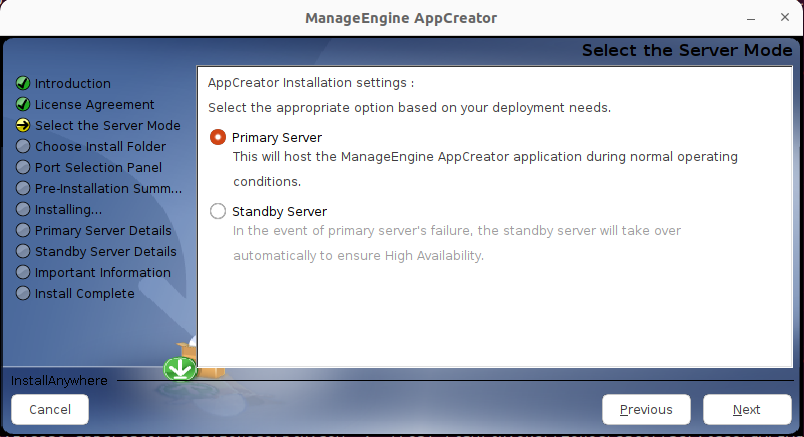The width and height of the screenshot is (804, 437).
Task: Go back with the Previous button
Action: (645, 409)
